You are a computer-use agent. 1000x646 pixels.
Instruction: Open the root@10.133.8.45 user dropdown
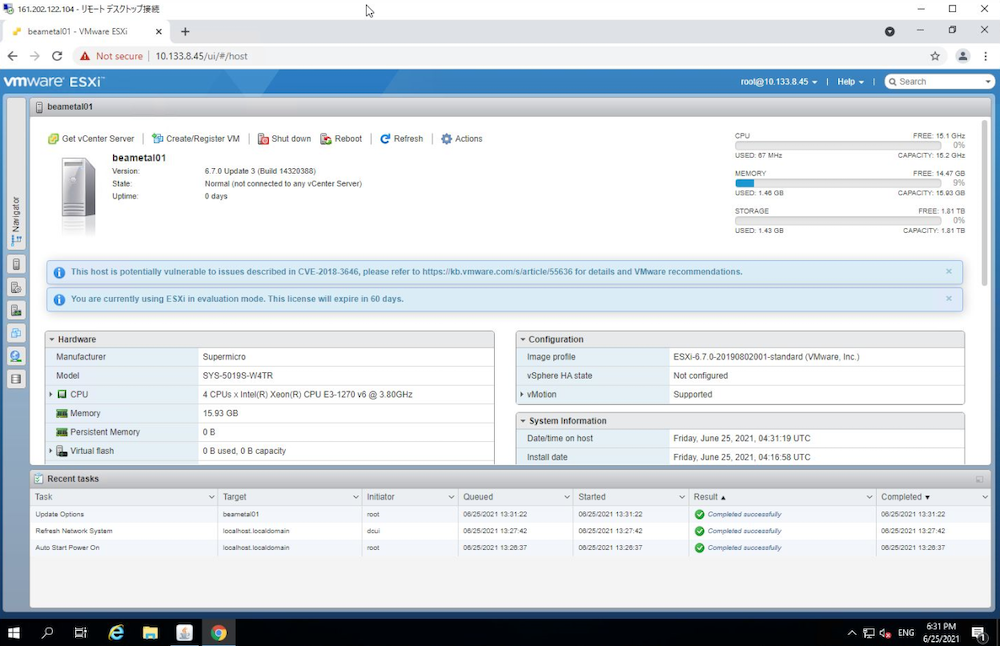point(778,82)
